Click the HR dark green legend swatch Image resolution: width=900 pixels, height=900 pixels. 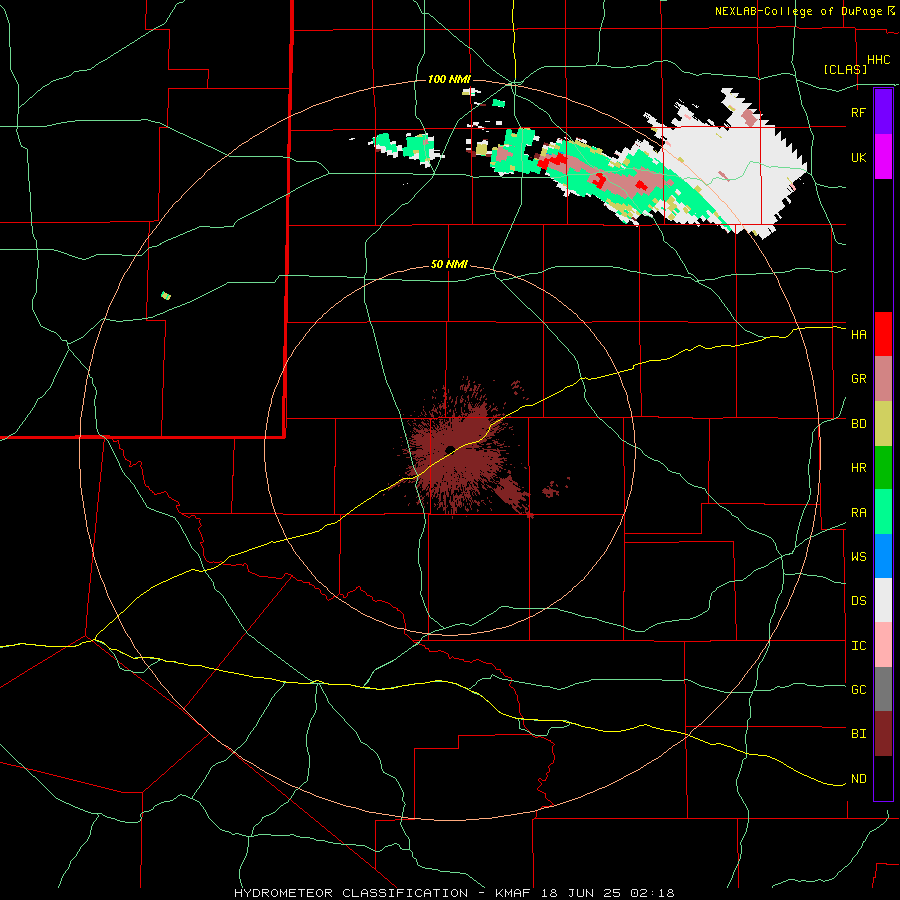(883, 468)
